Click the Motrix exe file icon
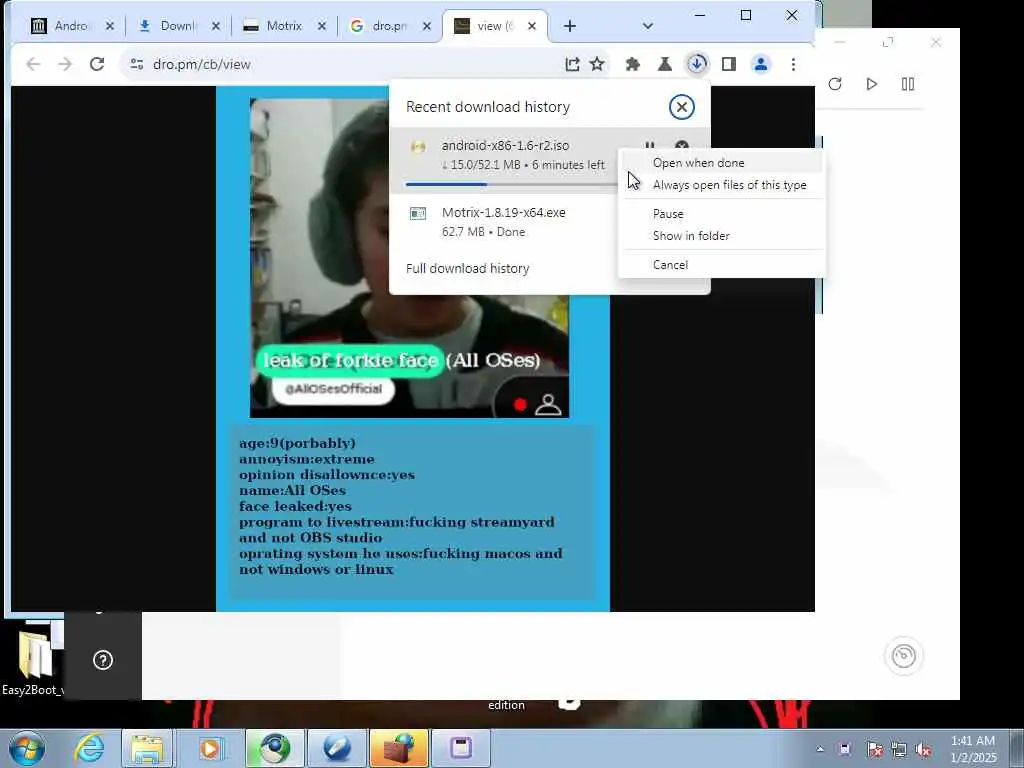The height and width of the screenshot is (768, 1024). [418, 214]
